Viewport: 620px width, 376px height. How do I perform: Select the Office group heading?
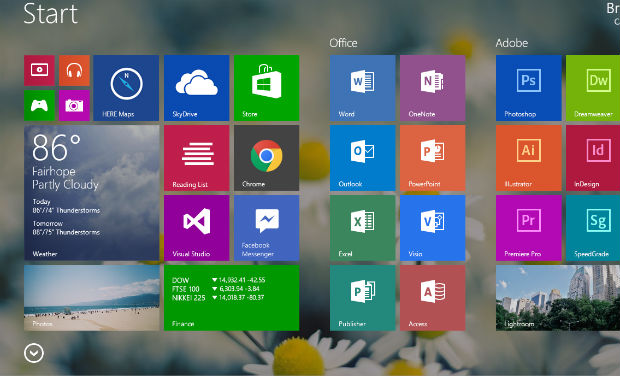point(343,43)
